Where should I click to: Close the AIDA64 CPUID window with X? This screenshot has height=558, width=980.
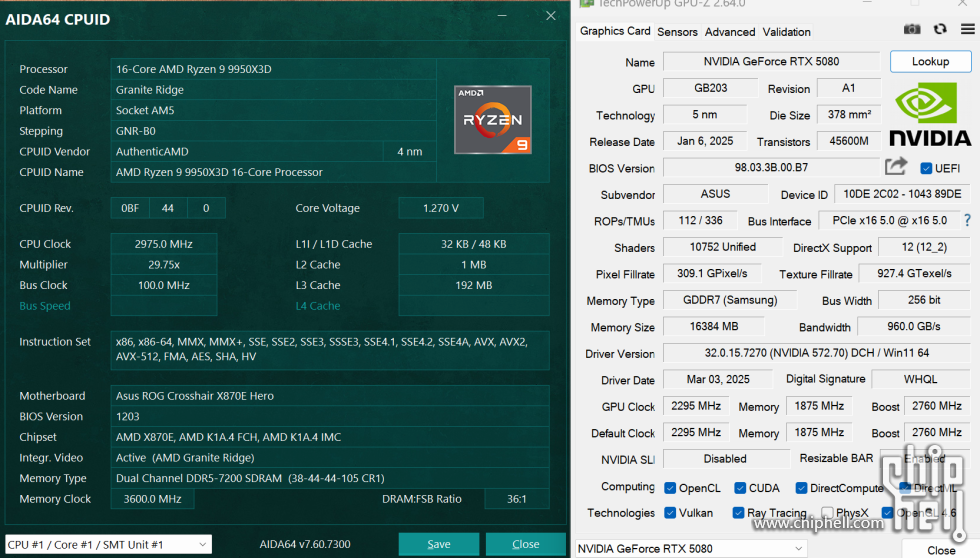point(551,16)
